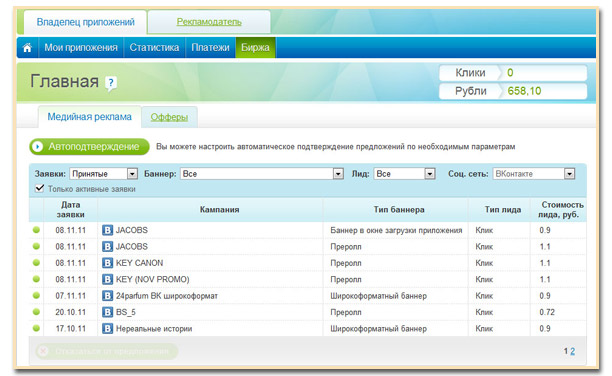Viewport: 612px width, 376px height.
Task: Click the Дата заявки column header
Action: pos(71,210)
